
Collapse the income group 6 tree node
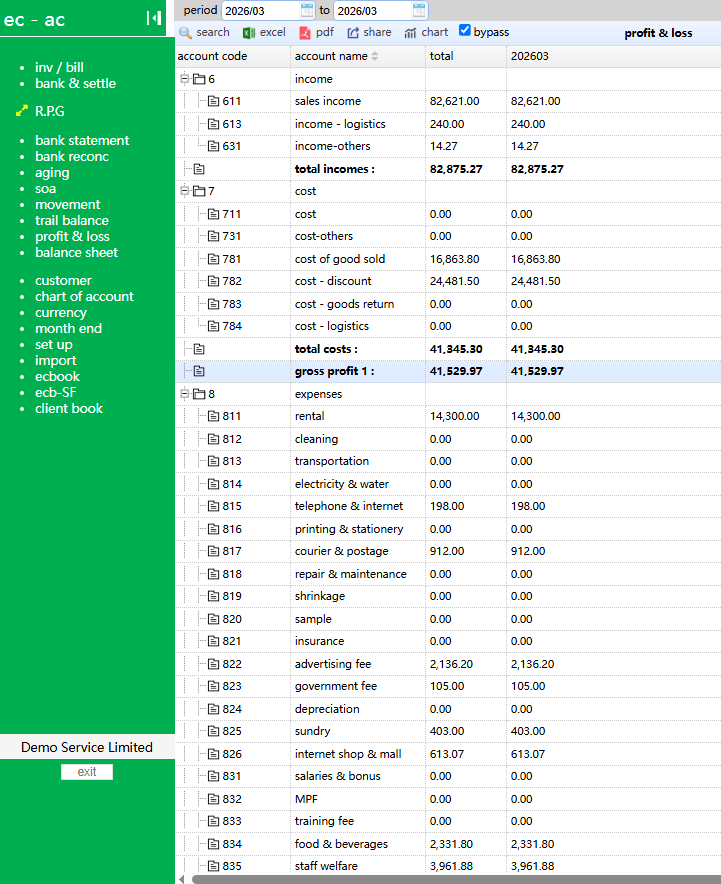click(x=184, y=78)
